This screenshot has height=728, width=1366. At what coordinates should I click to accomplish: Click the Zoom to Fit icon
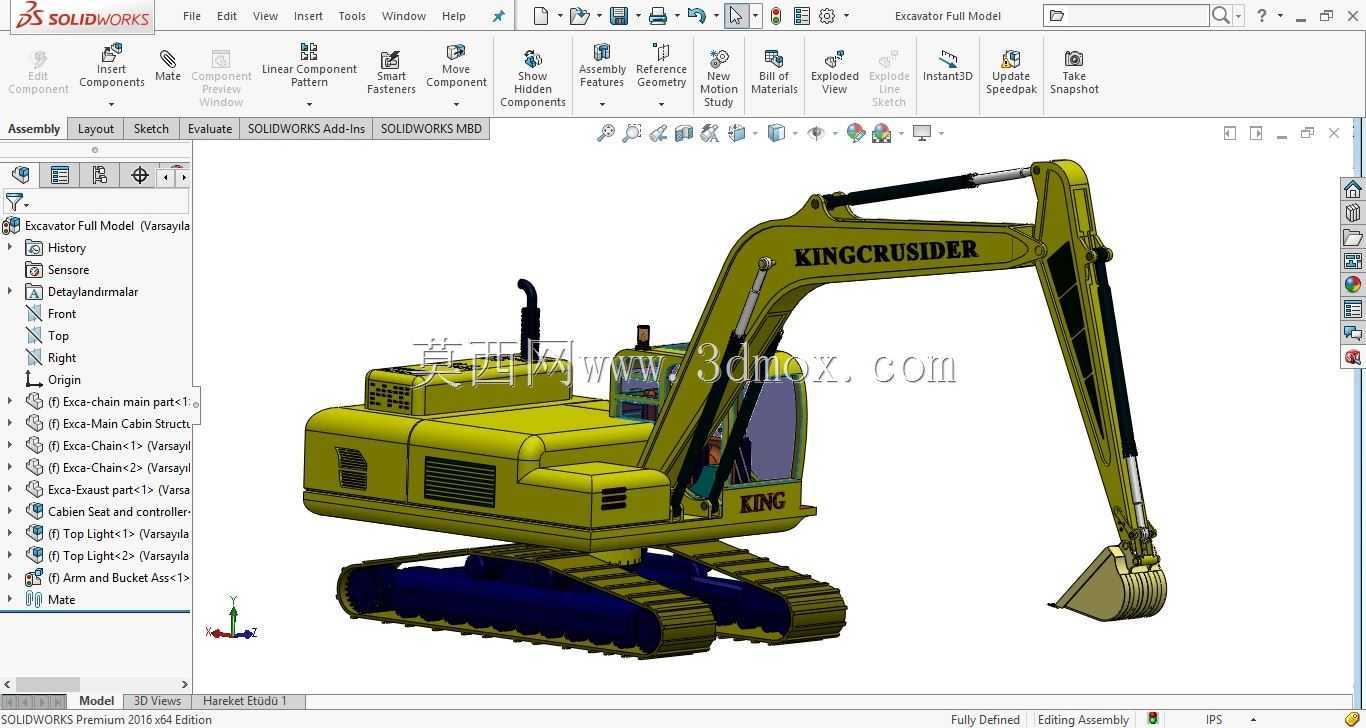click(606, 133)
